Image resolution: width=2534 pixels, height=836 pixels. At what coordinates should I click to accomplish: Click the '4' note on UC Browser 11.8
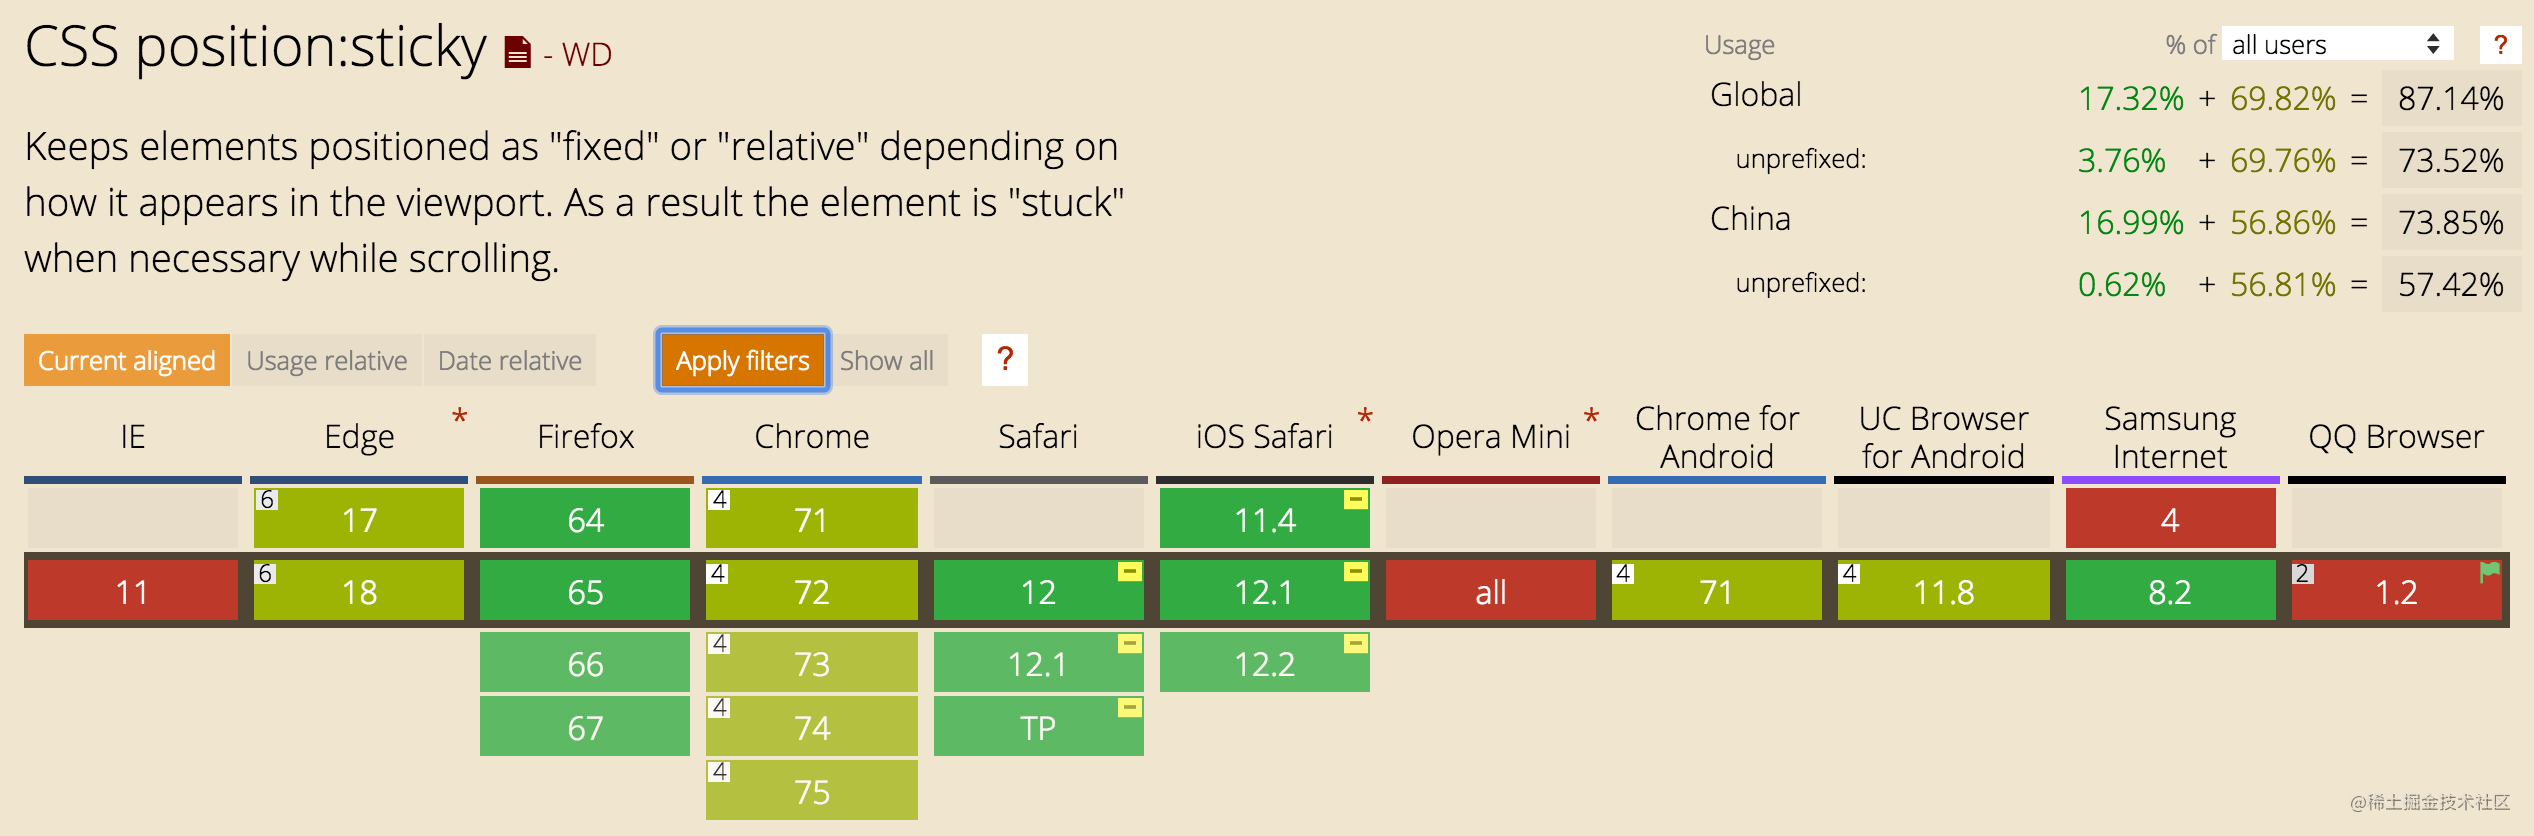1847,572
